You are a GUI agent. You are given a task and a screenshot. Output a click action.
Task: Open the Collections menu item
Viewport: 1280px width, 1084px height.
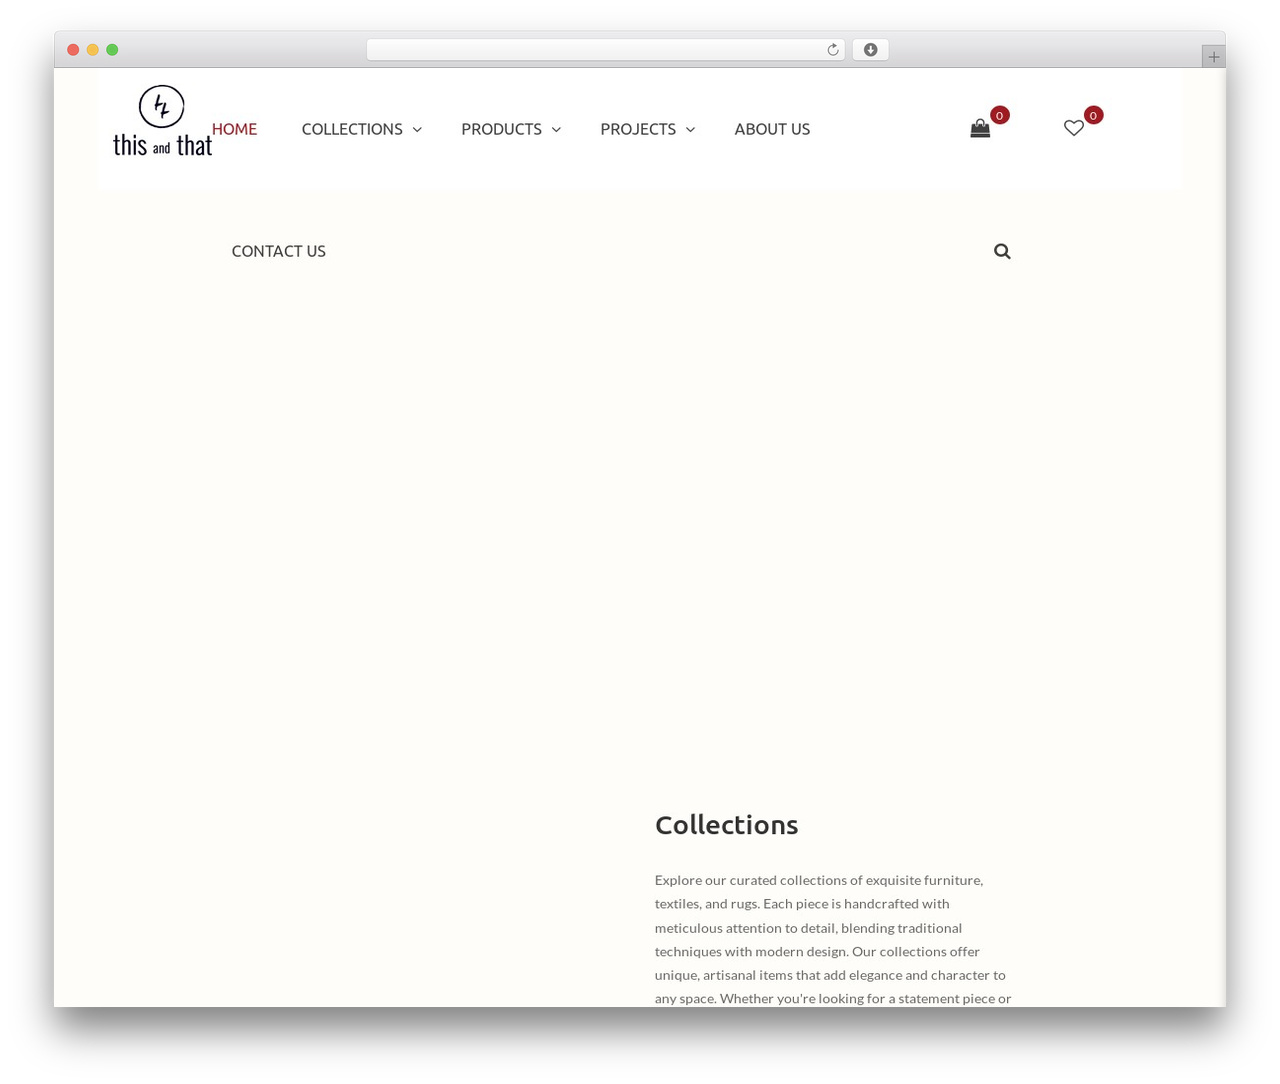[352, 129]
